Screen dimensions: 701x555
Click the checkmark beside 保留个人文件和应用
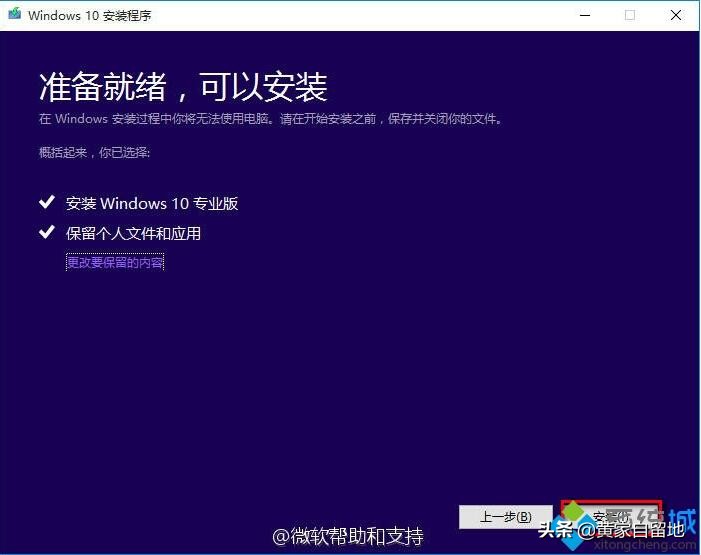[47, 232]
